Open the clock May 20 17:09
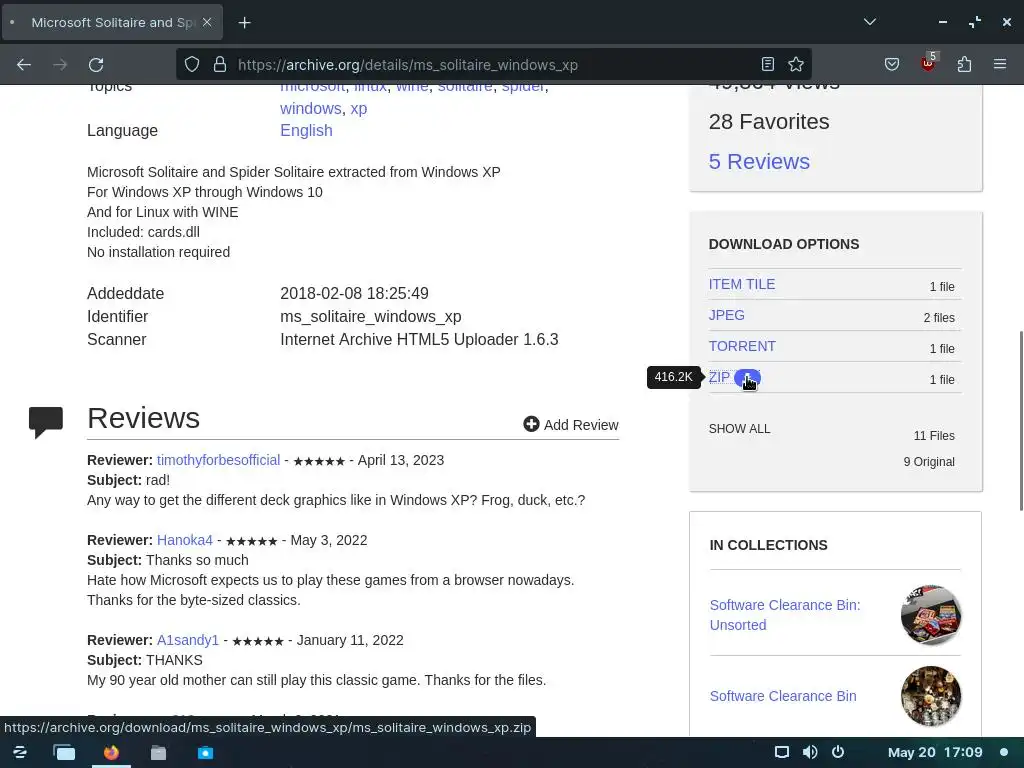The width and height of the screenshot is (1024, 768). point(935,752)
